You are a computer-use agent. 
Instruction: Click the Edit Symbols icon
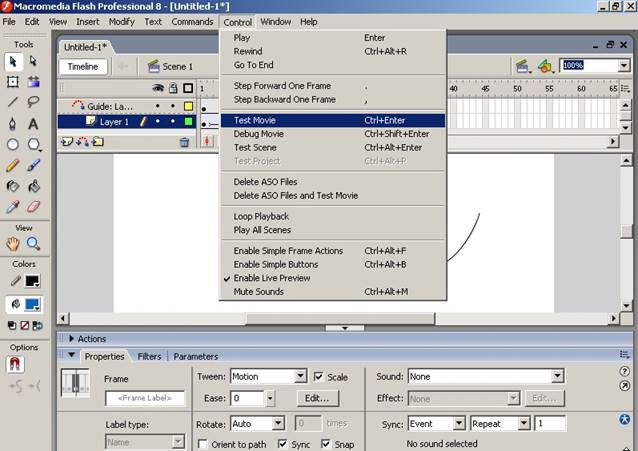click(545, 66)
